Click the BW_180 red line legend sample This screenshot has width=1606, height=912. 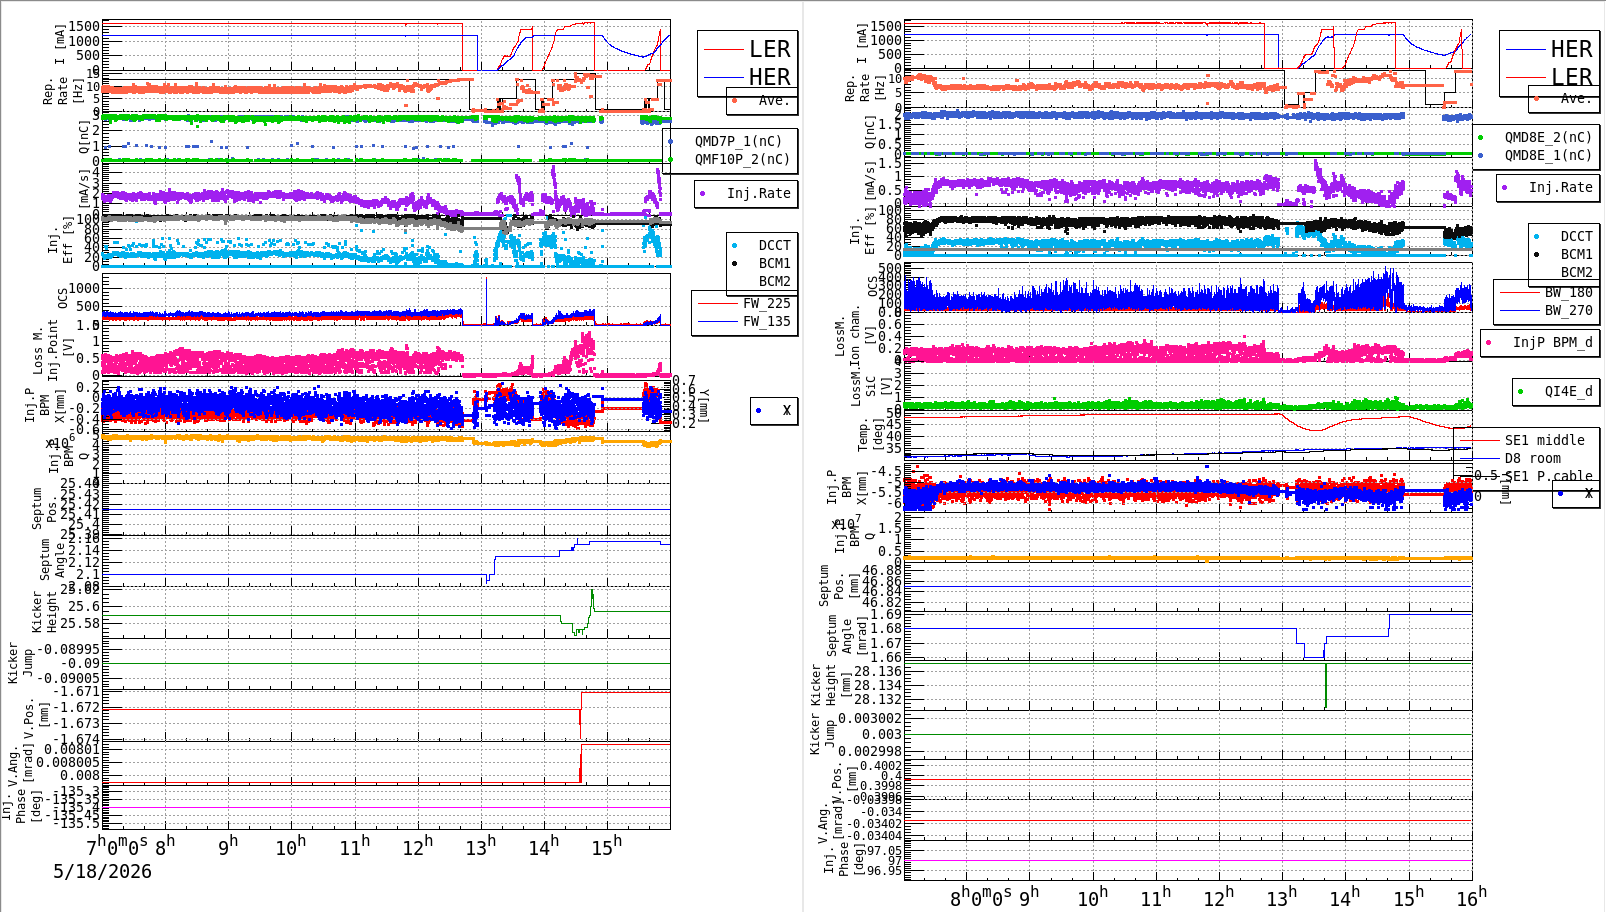[x=1519, y=292]
